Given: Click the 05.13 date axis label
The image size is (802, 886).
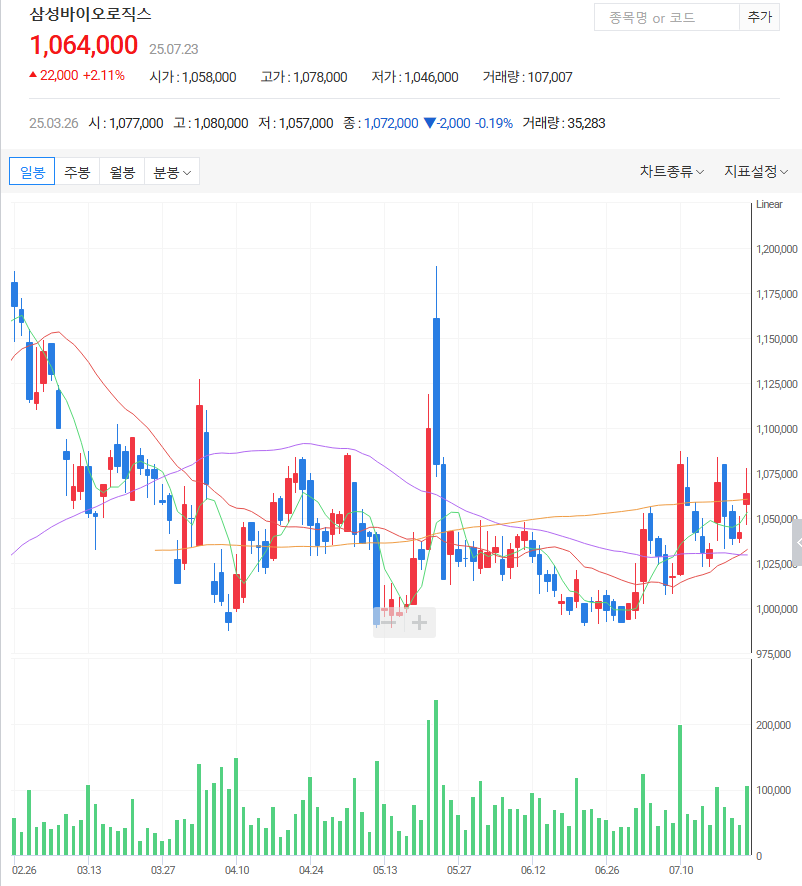Looking at the screenshot, I should click(x=385, y=870).
